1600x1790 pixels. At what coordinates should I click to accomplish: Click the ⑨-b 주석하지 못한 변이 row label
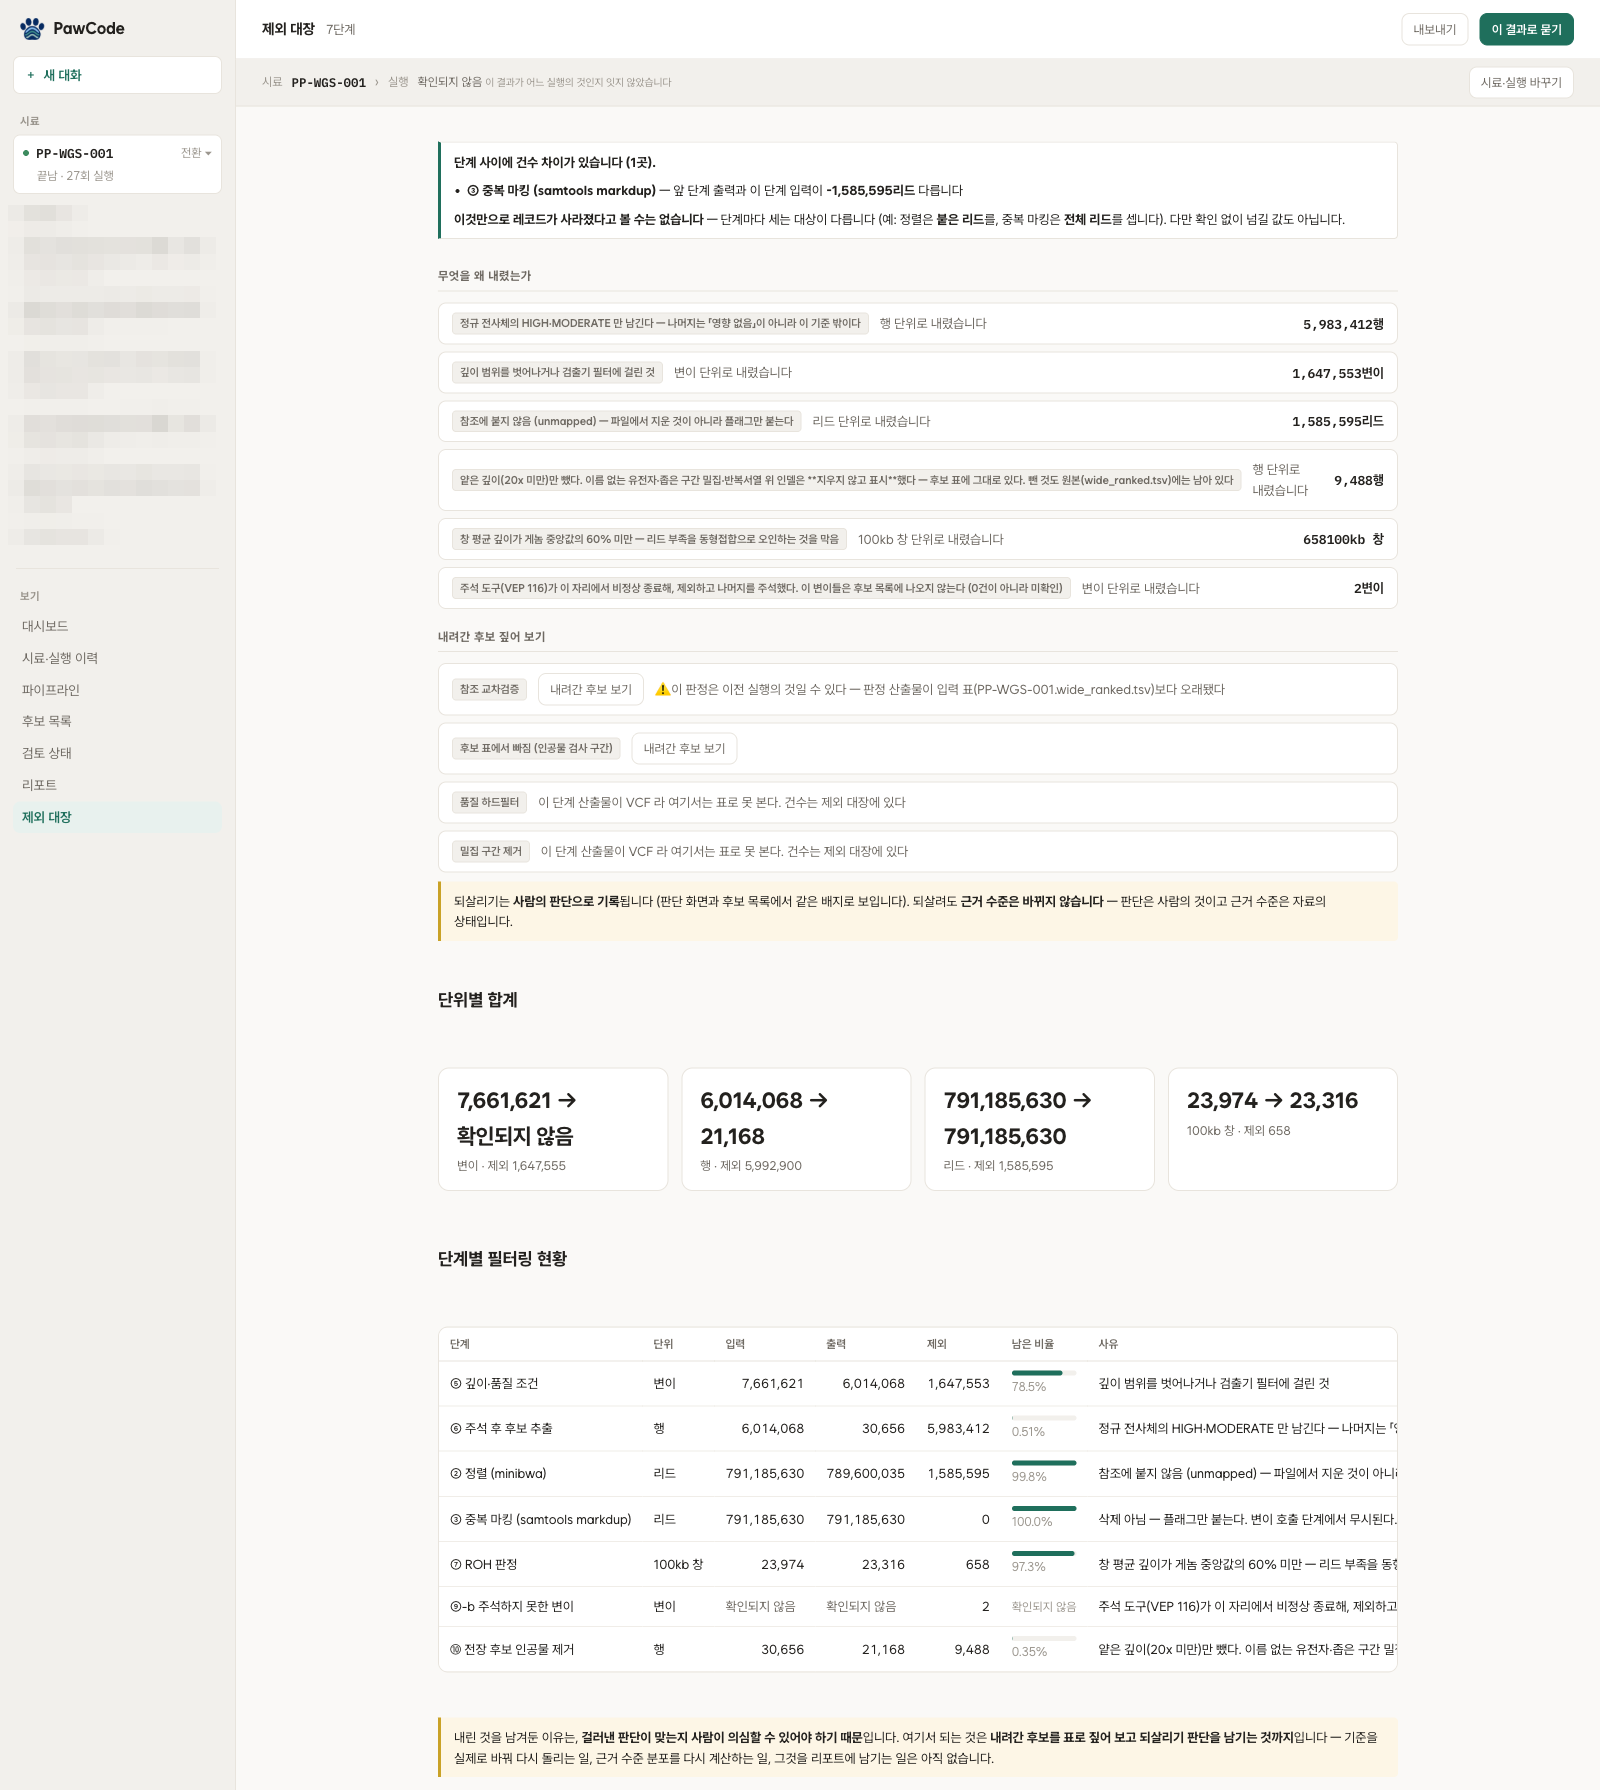tap(512, 1607)
